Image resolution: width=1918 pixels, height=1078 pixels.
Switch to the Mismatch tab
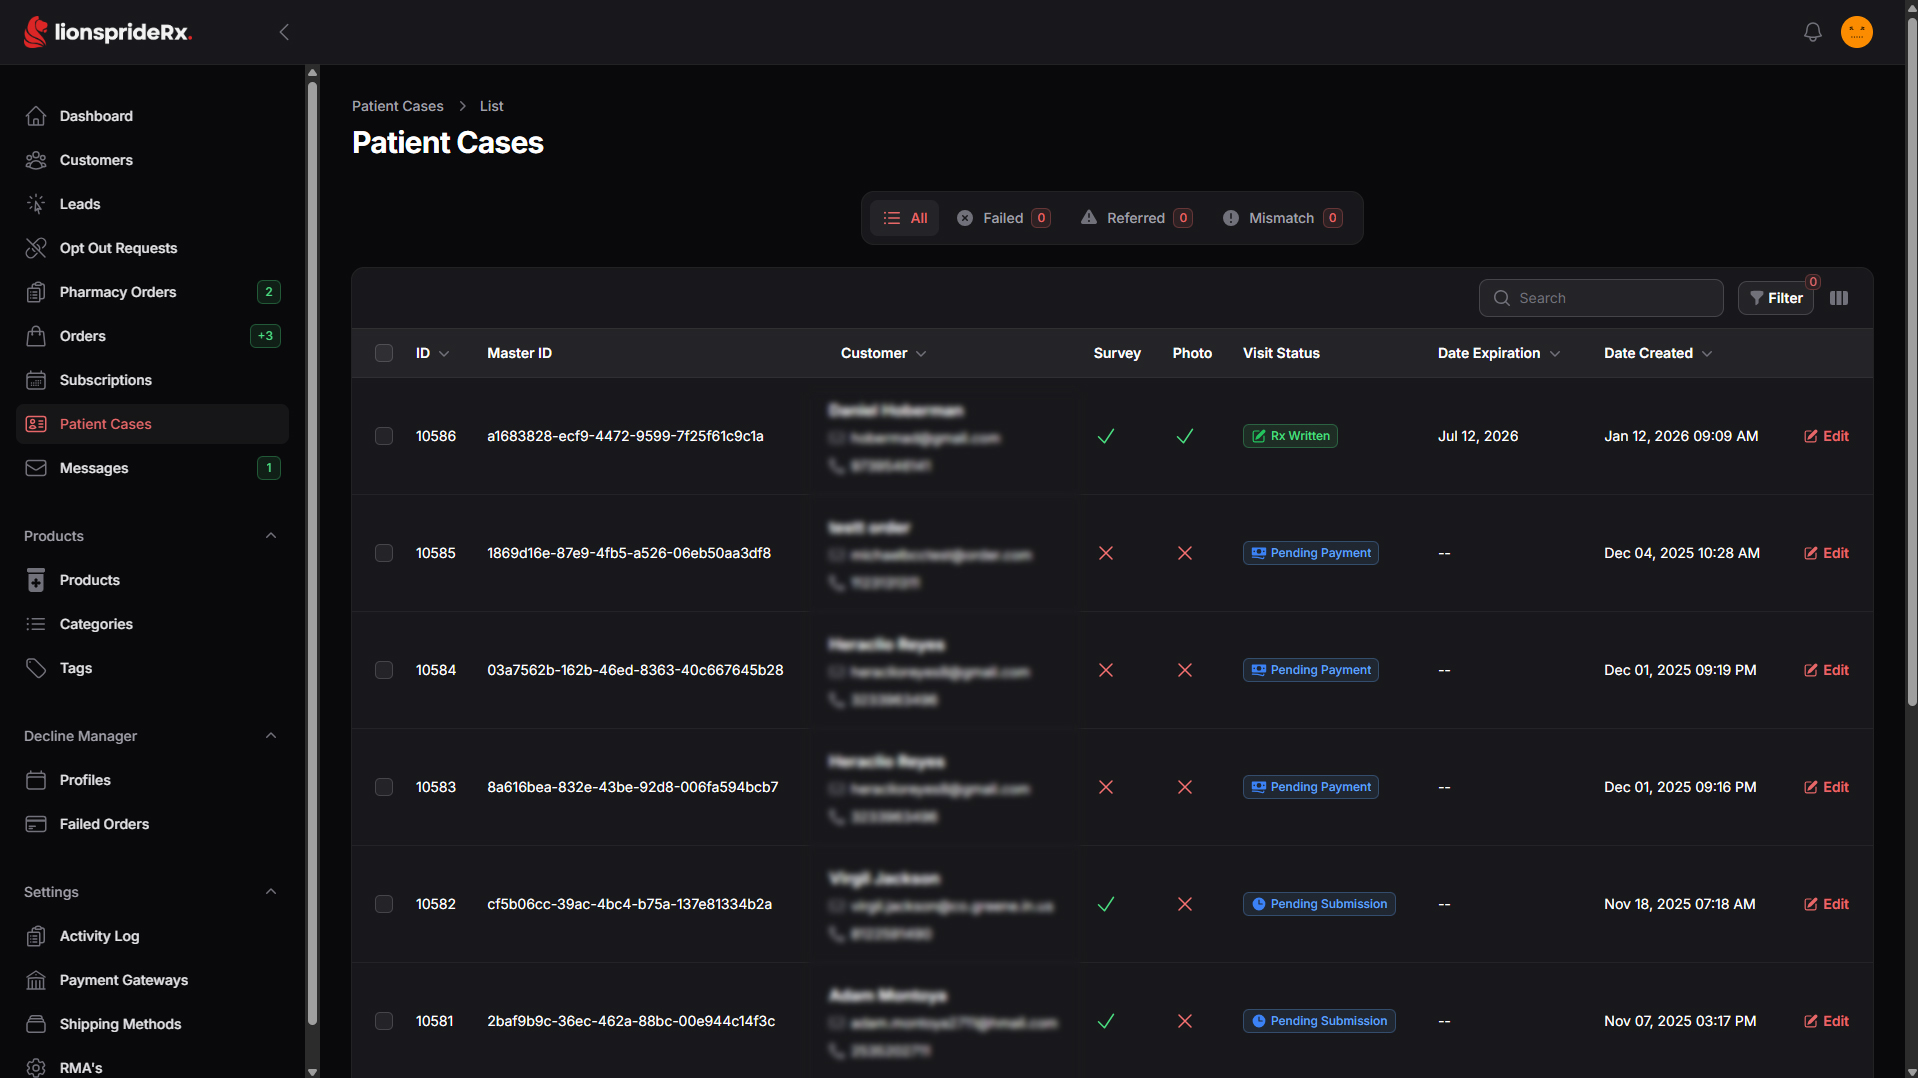1282,218
